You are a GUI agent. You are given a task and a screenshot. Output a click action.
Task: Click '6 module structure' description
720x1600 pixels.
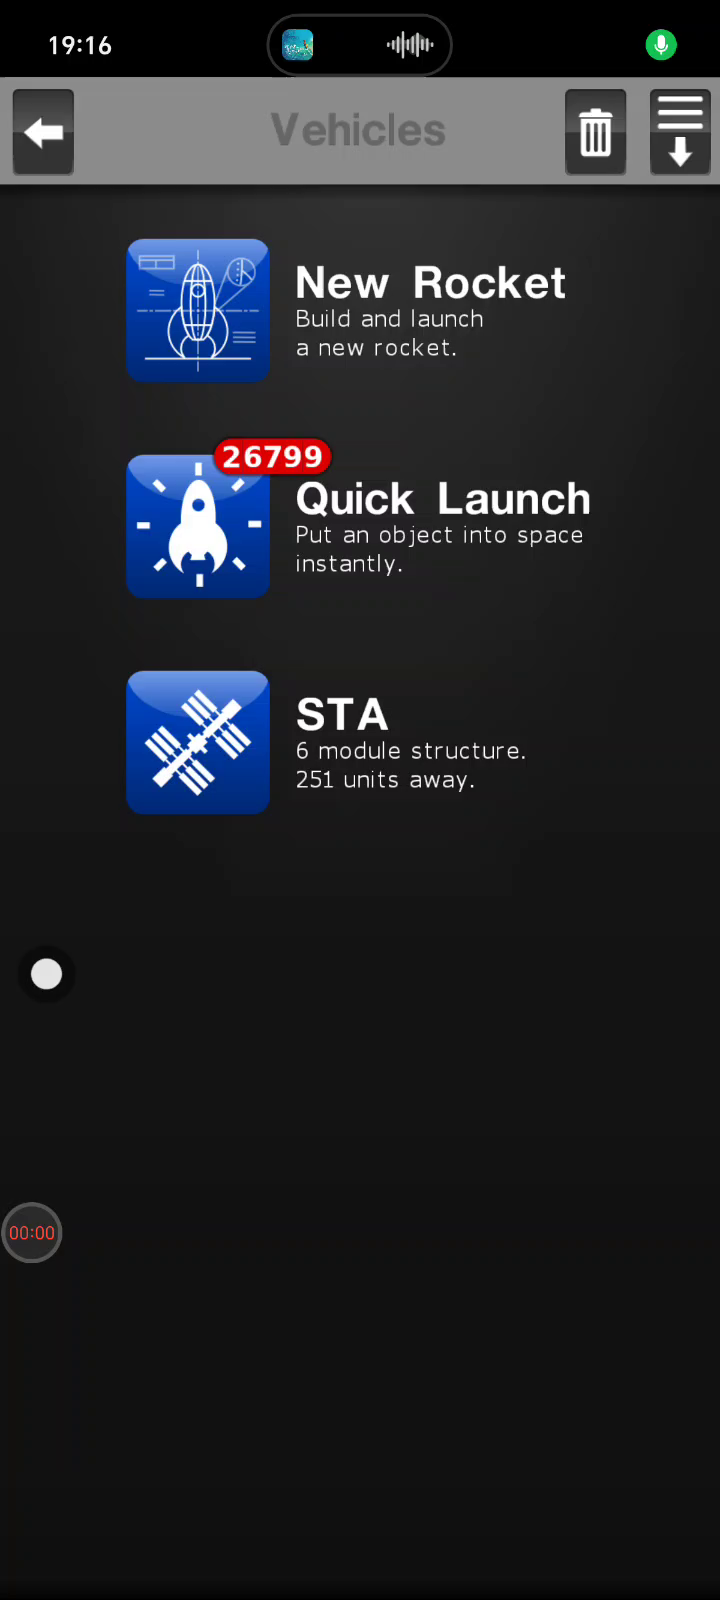(x=410, y=751)
